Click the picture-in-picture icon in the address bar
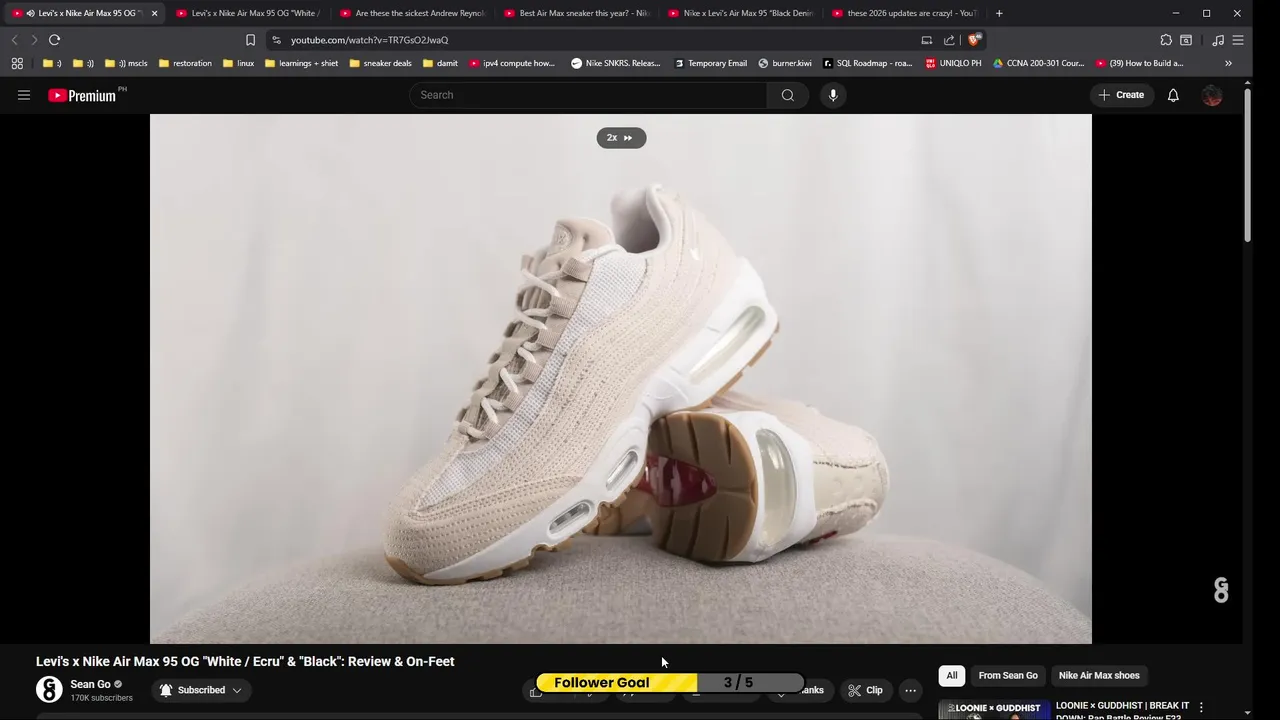Viewport: 1280px width, 720px height. pos(927,40)
